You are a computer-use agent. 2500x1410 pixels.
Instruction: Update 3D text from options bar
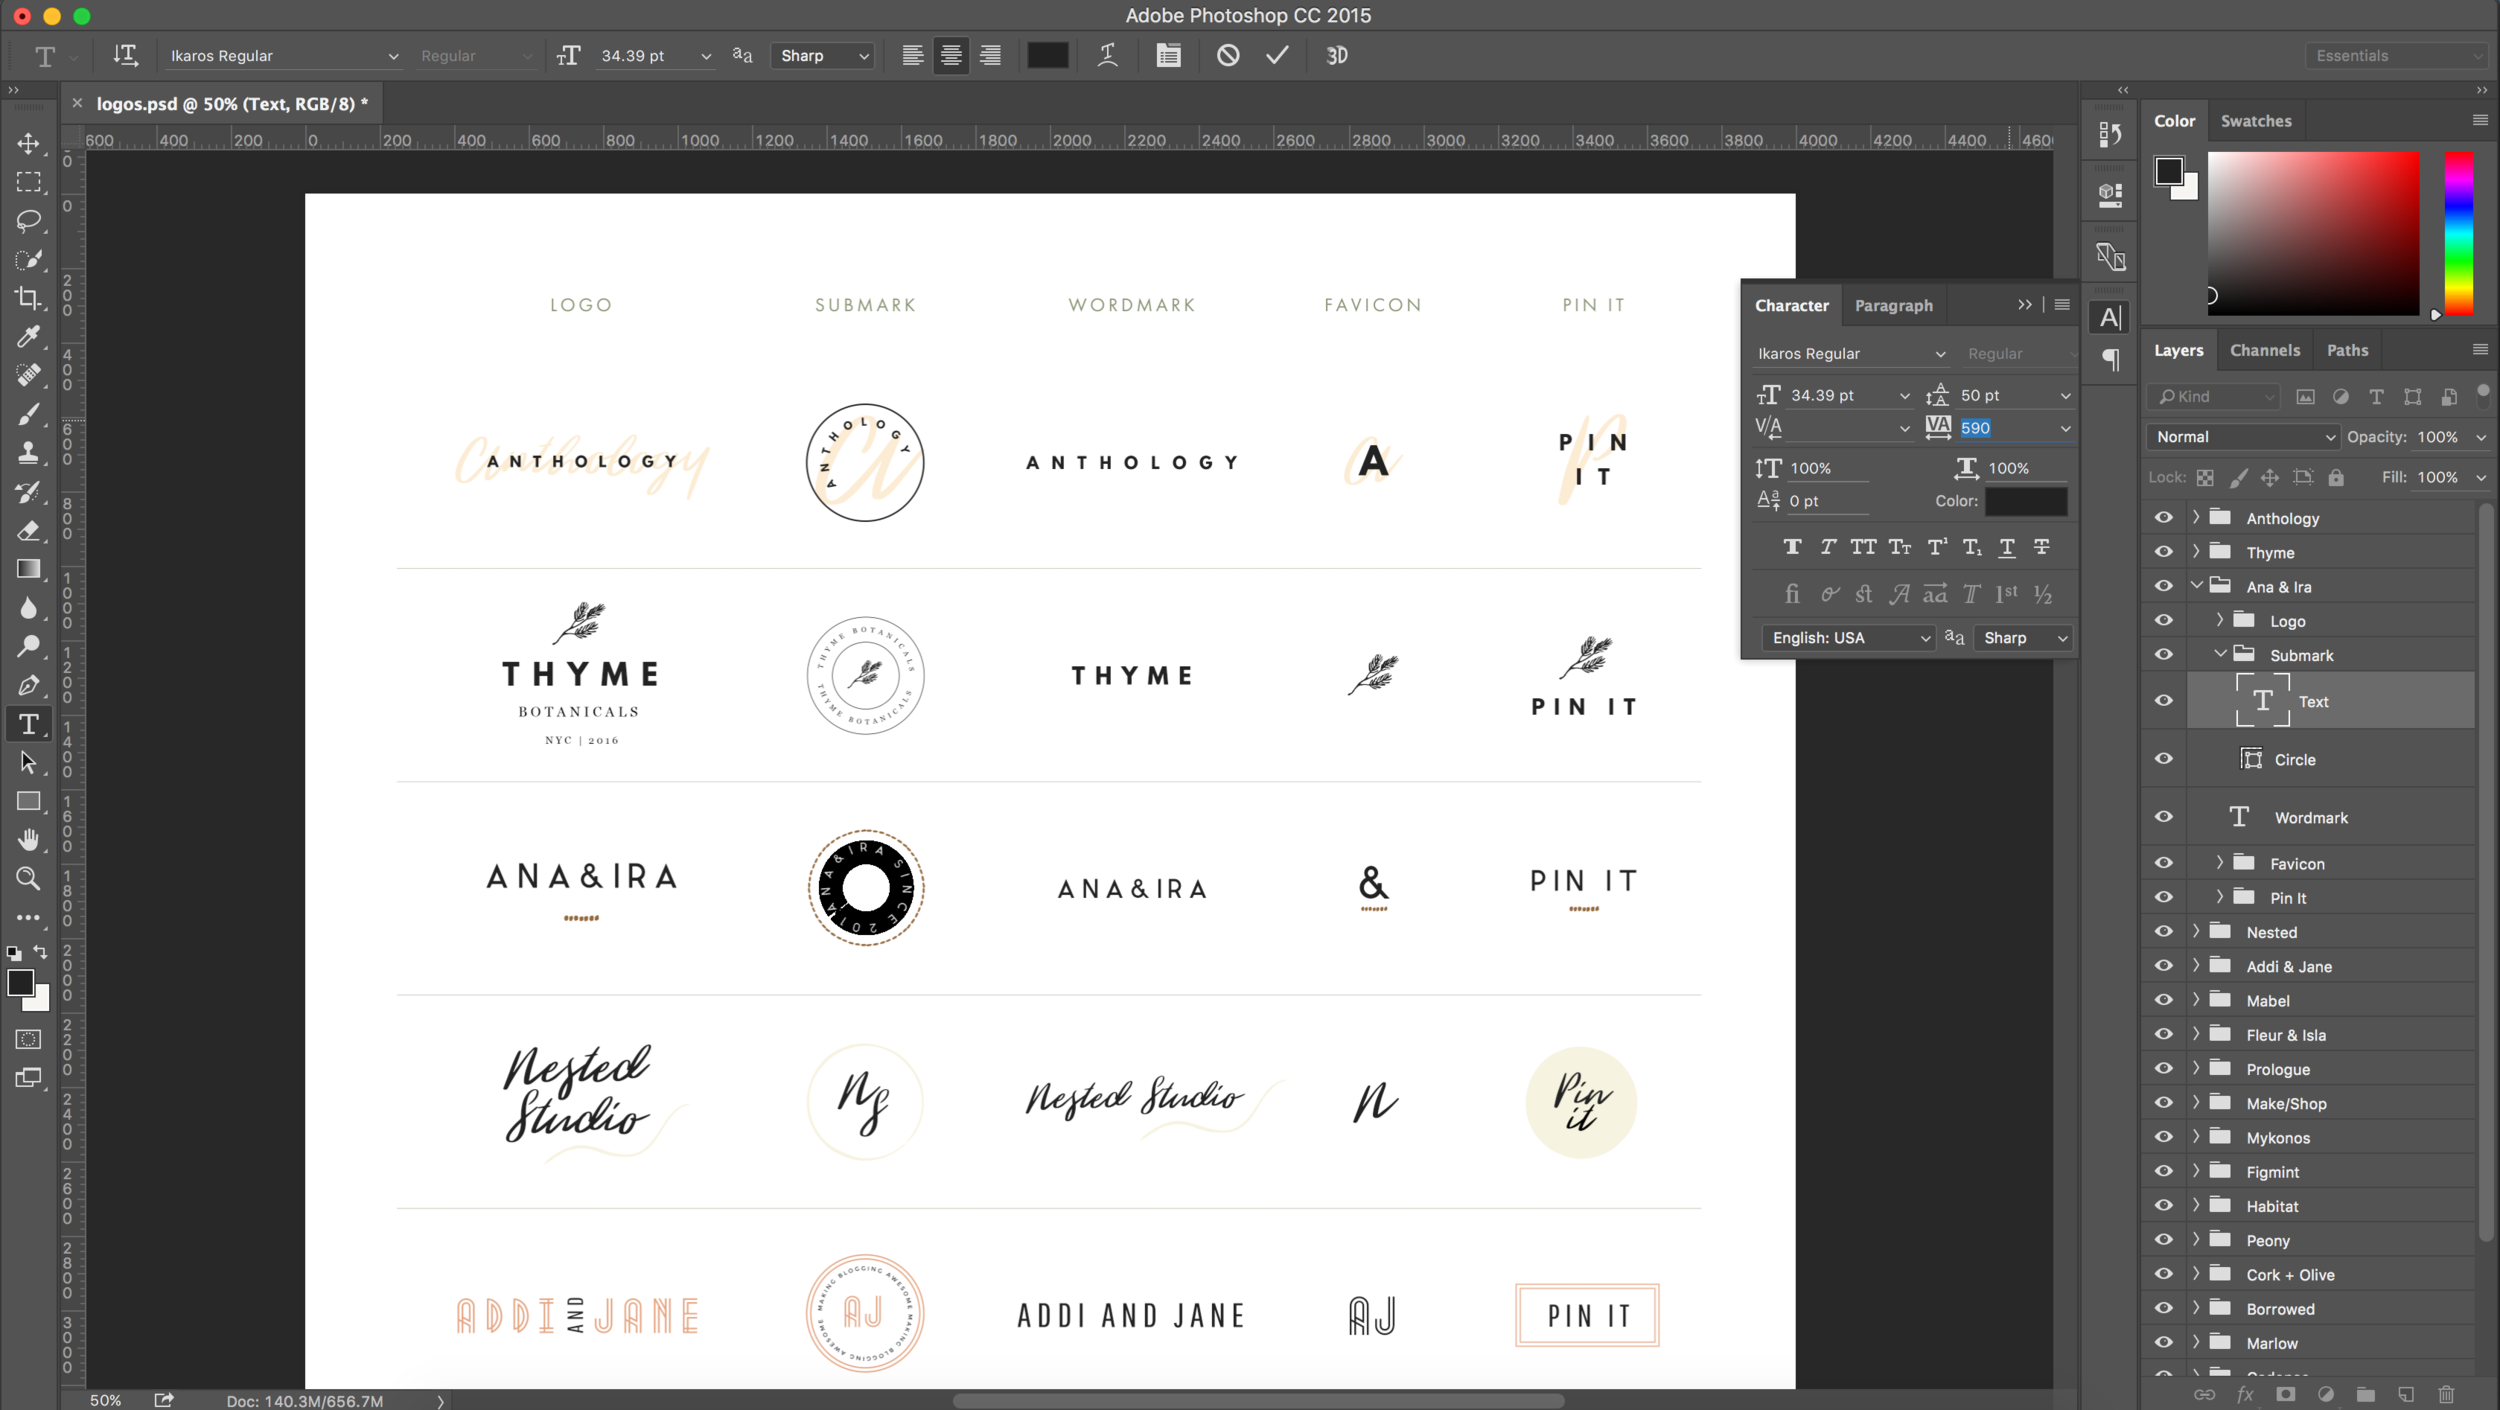[x=1337, y=55]
